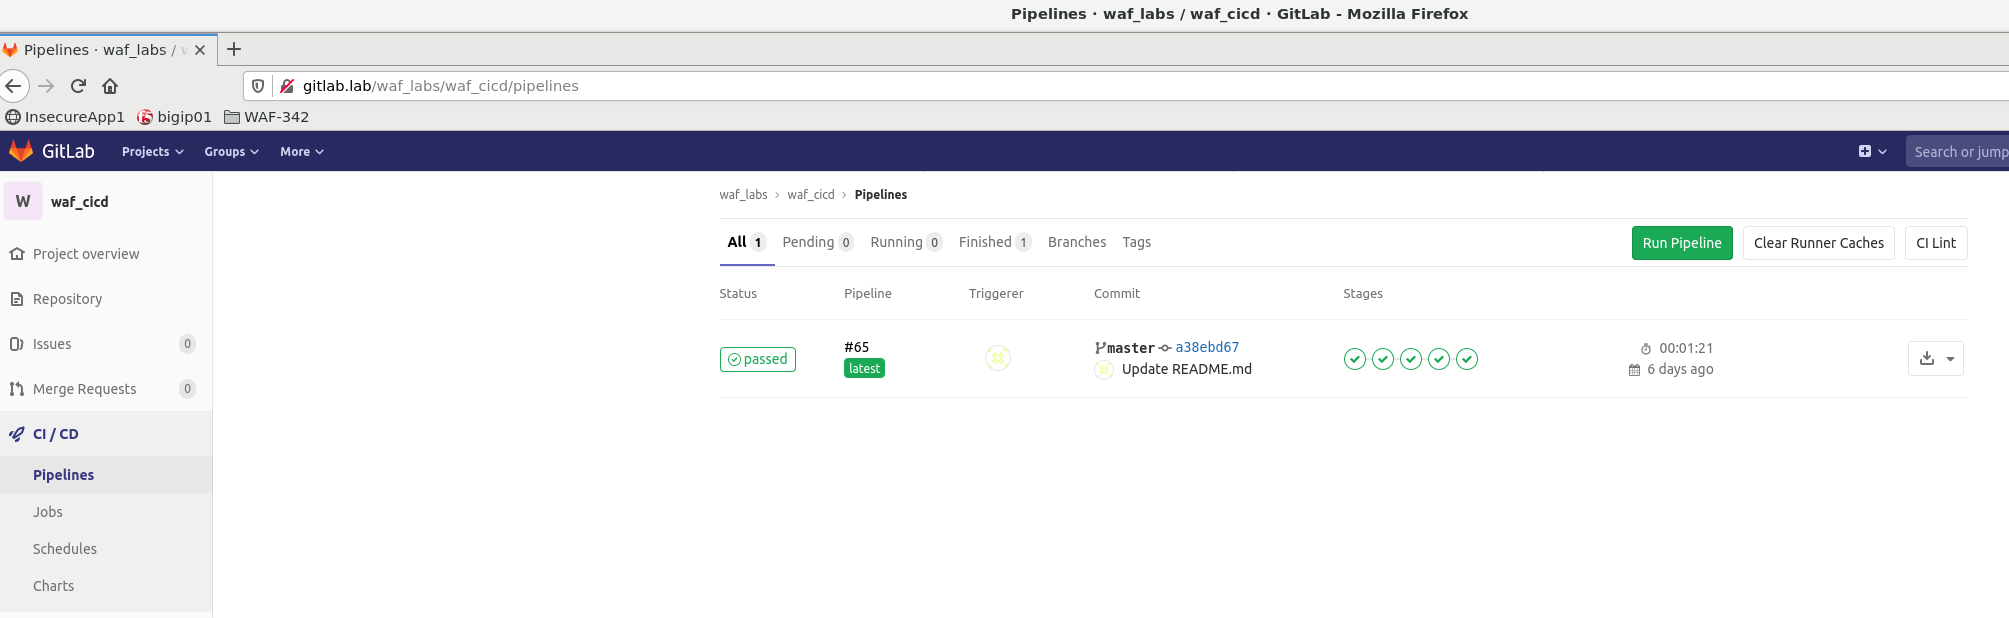Click the back arrow in Firefox toolbar
The height and width of the screenshot is (618, 2009).
(13, 86)
